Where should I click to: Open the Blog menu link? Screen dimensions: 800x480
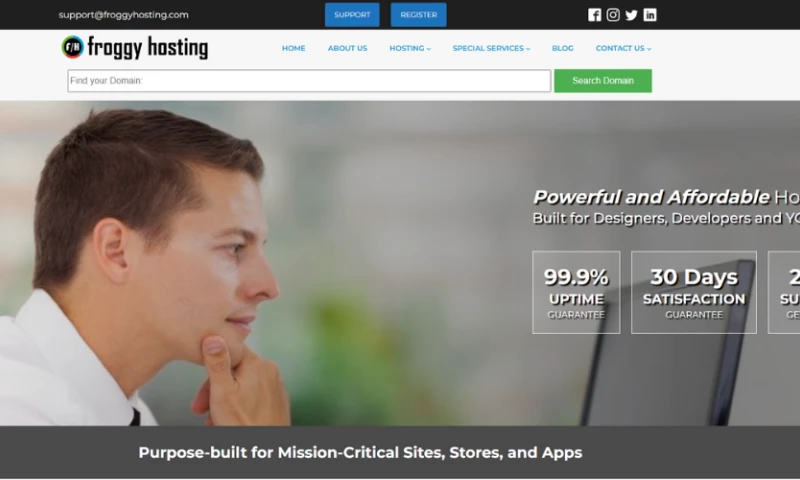562,48
